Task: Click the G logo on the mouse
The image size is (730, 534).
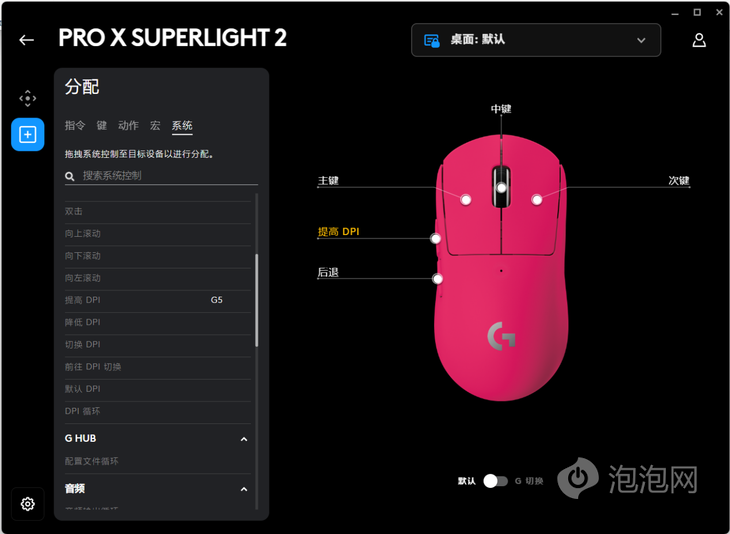Action: click(x=501, y=336)
